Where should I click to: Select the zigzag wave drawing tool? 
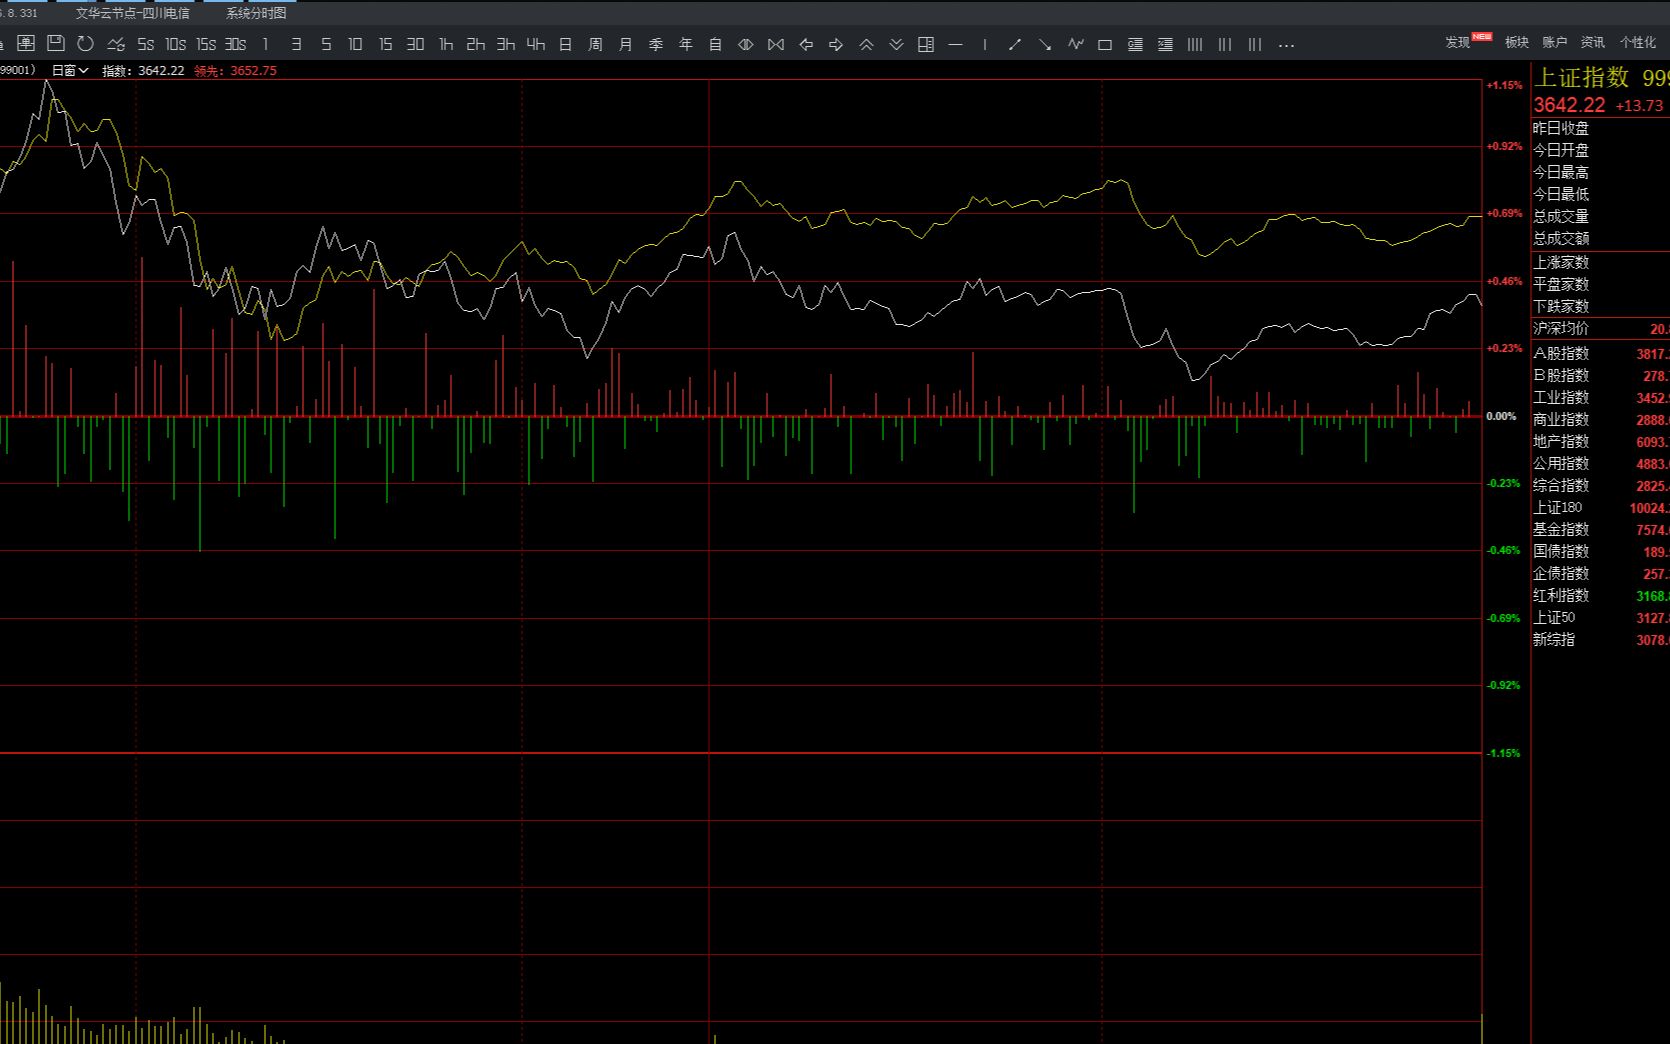click(x=1075, y=44)
